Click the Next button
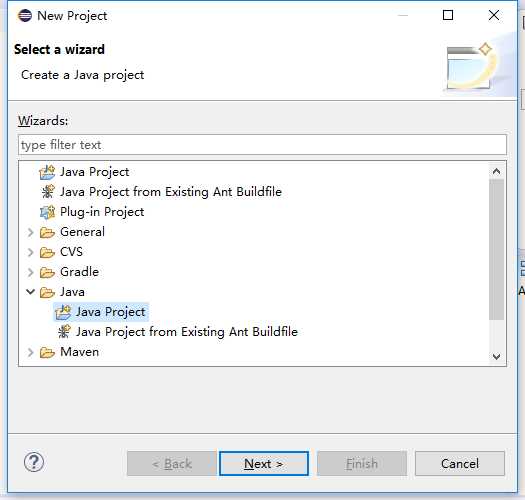This screenshot has width=525, height=500. [x=264, y=463]
